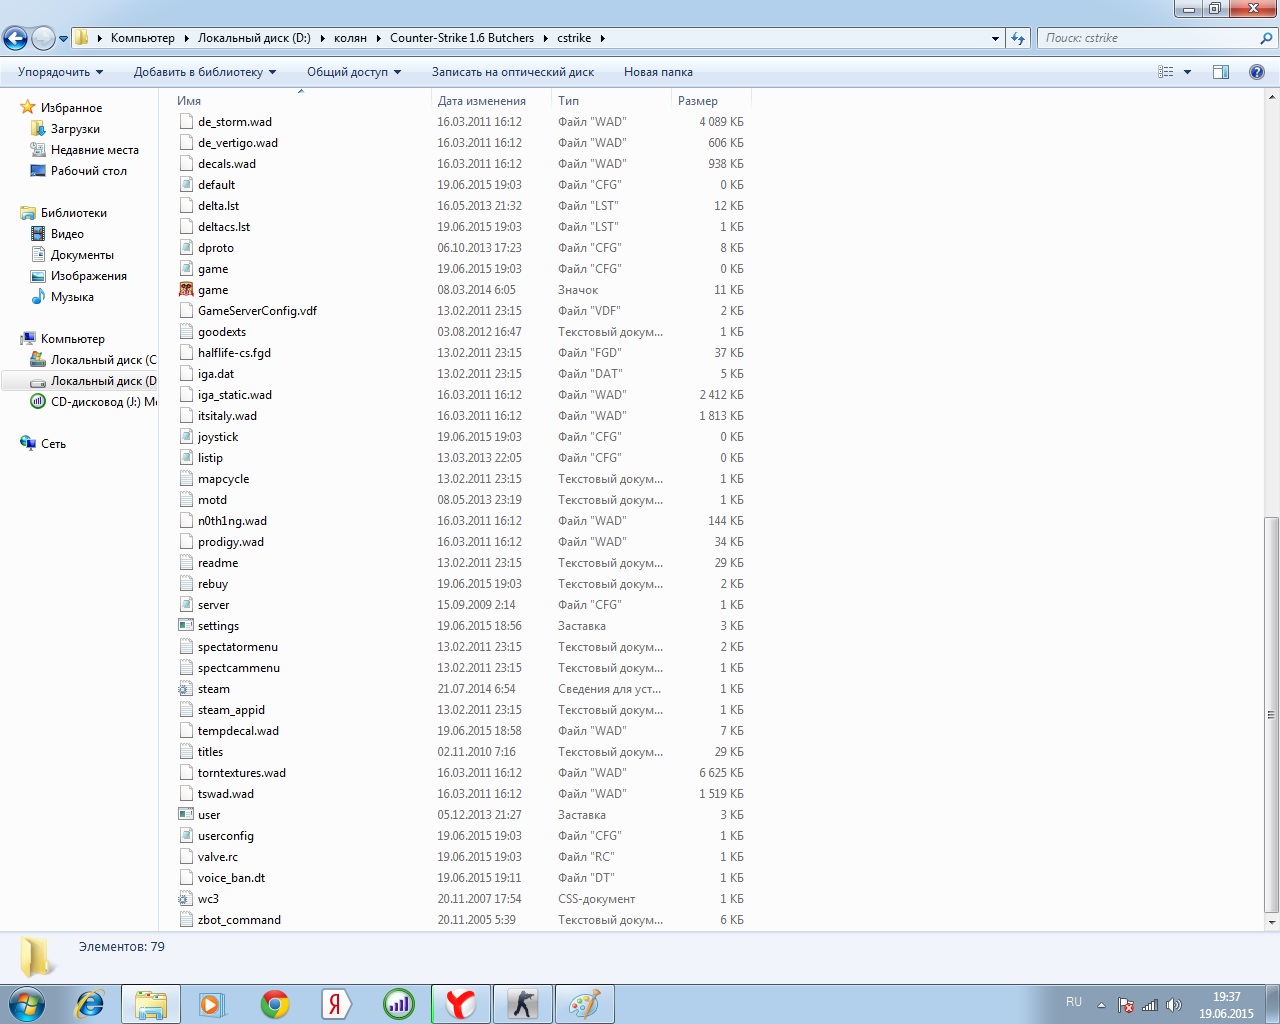The image size is (1280, 1024).
Task: Open the Windows Start button
Action: (26, 1003)
